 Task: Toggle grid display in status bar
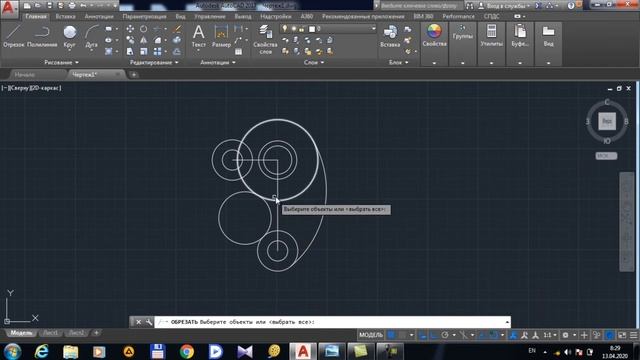click(391, 335)
